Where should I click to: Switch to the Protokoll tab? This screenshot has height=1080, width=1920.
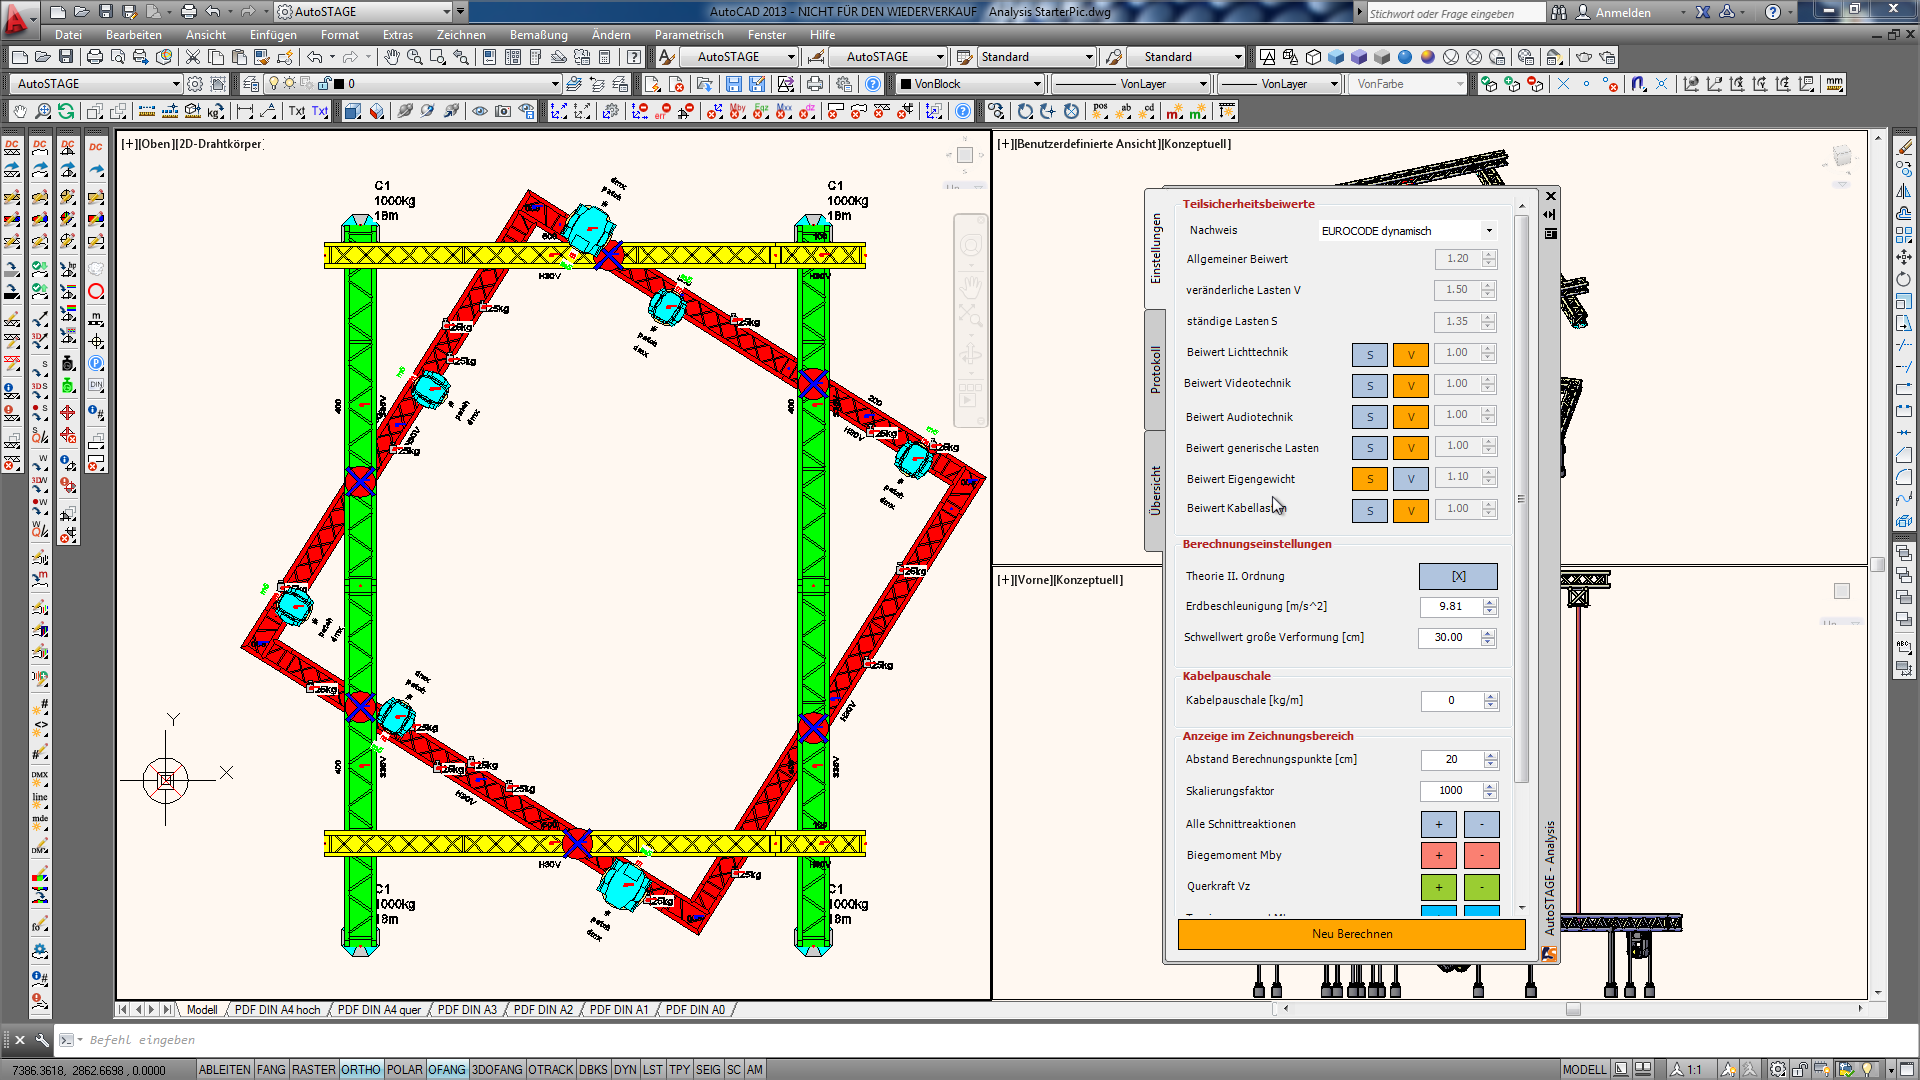[x=1155, y=370]
